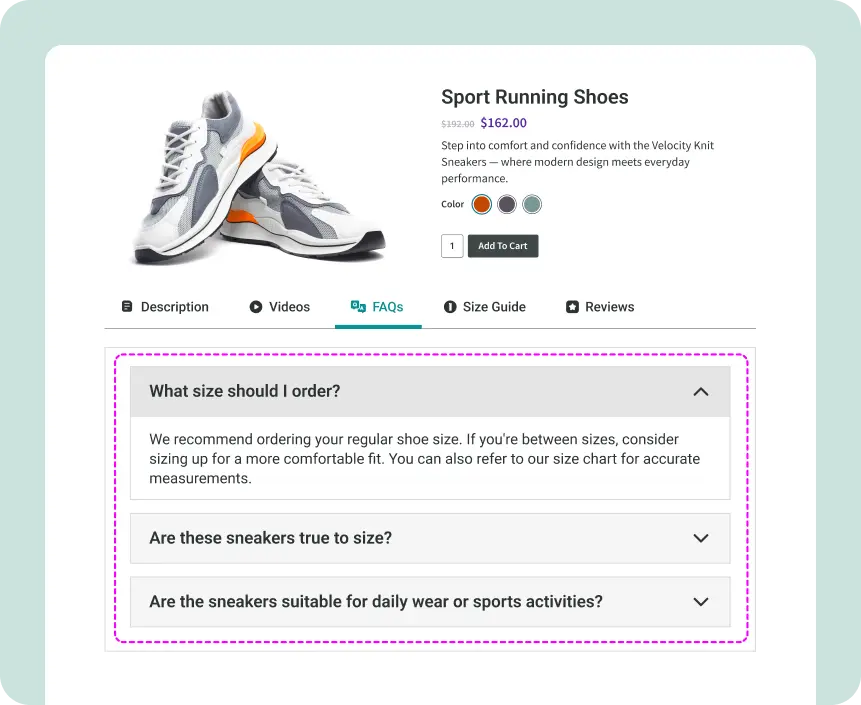This screenshot has height=705, width=861.
Task: Click the "Are these sneakers true to size?" text
Action: click(x=270, y=538)
